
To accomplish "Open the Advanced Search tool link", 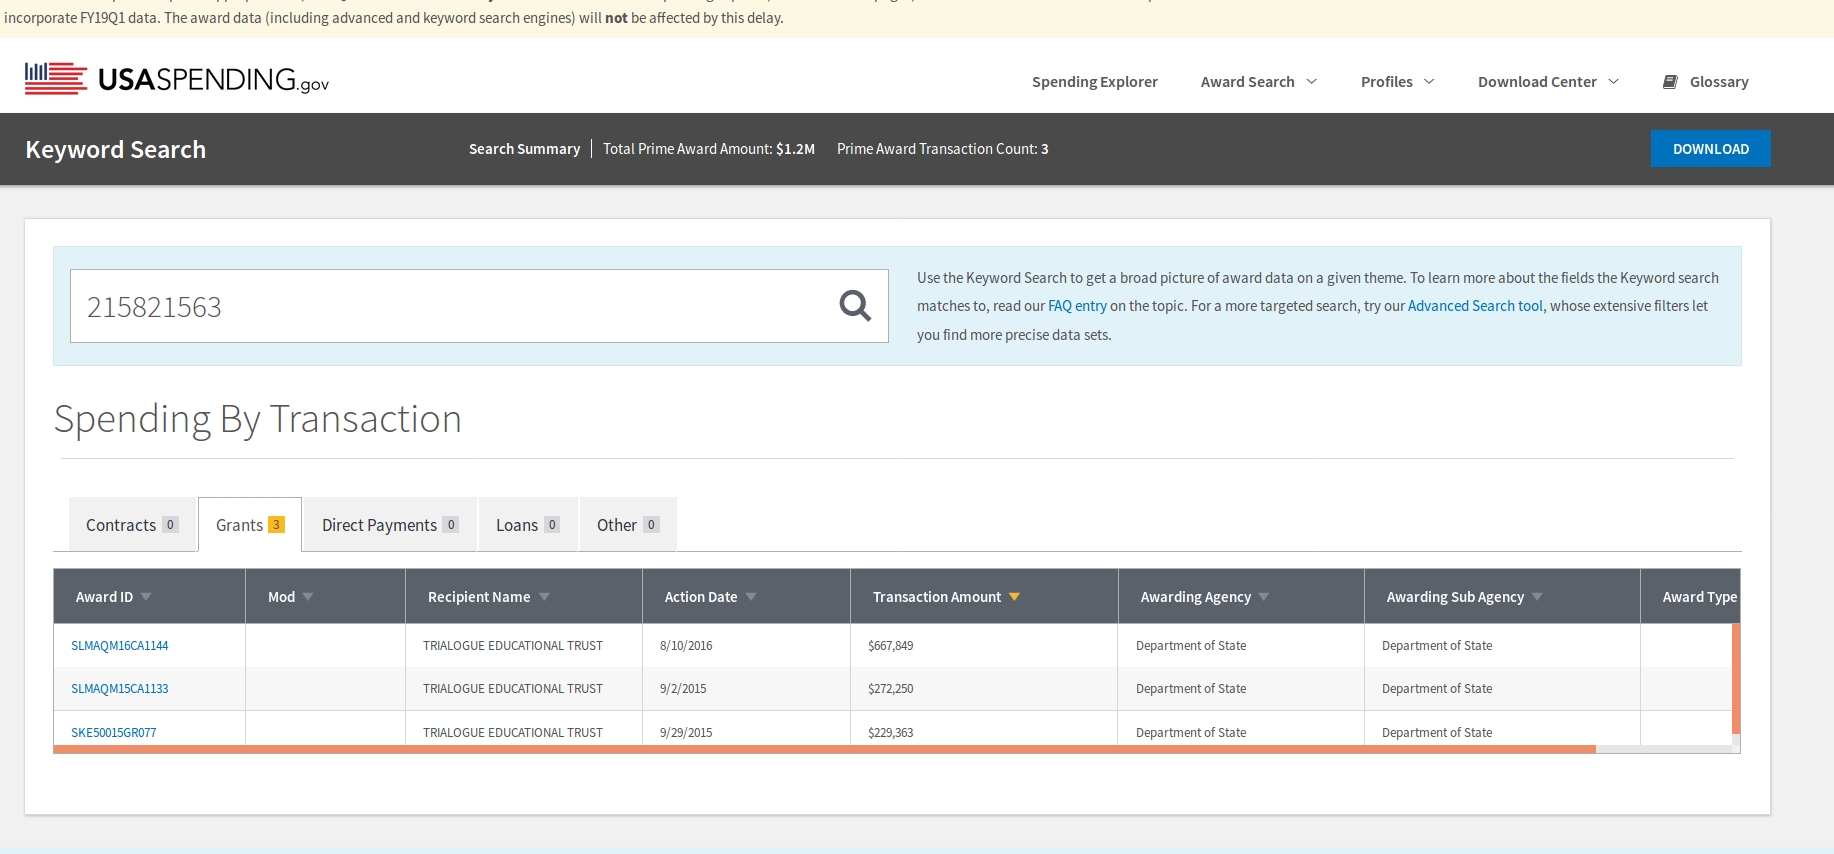I will click(x=1475, y=306).
